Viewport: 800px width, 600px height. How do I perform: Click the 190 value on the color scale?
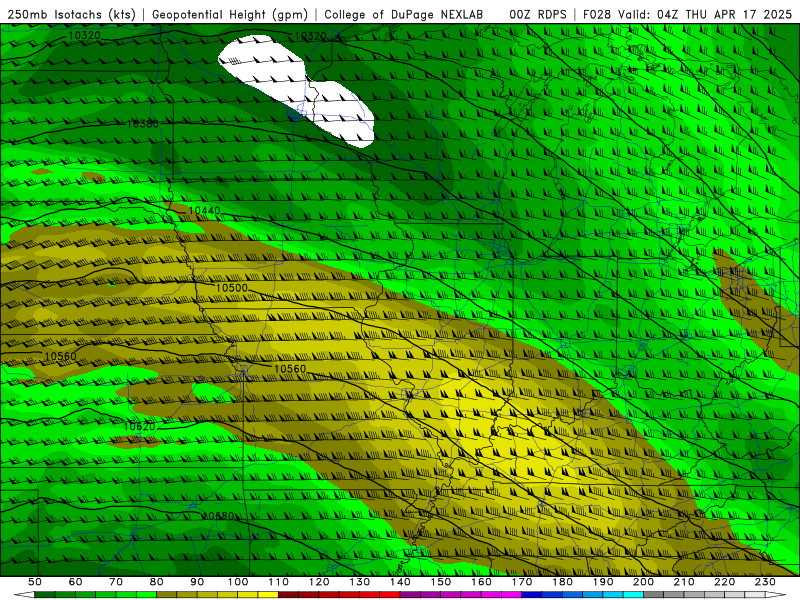click(x=603, y=582)
